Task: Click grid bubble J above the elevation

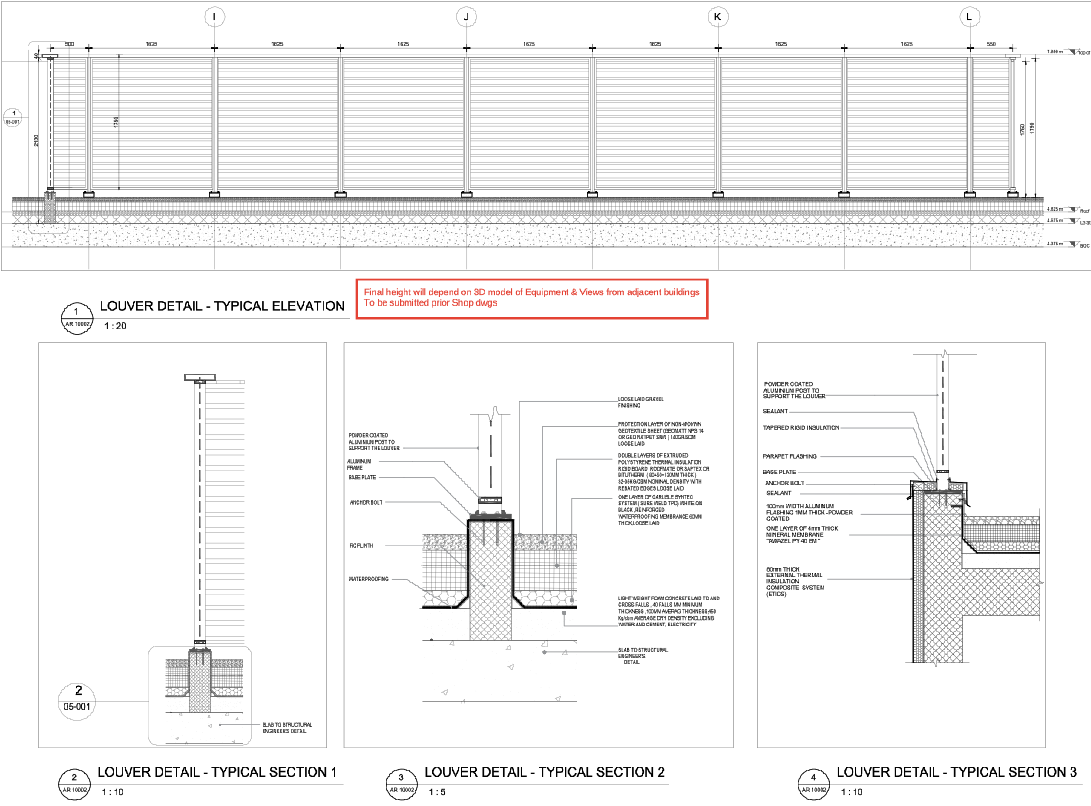Action: coord(466,17)
